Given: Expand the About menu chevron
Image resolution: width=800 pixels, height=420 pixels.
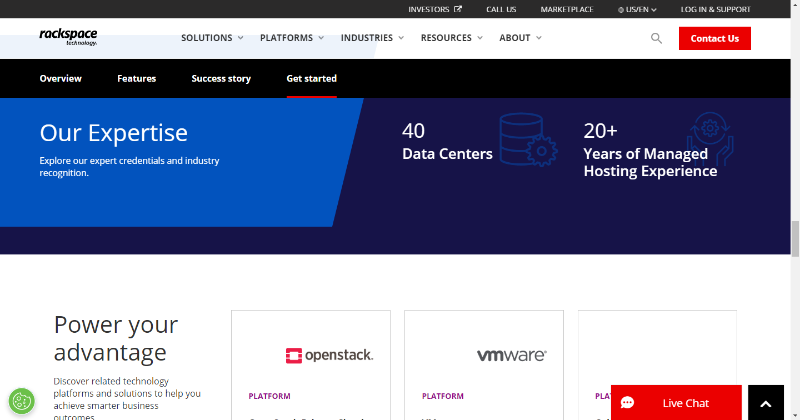Looking at the screenshot, I should 539,38.
